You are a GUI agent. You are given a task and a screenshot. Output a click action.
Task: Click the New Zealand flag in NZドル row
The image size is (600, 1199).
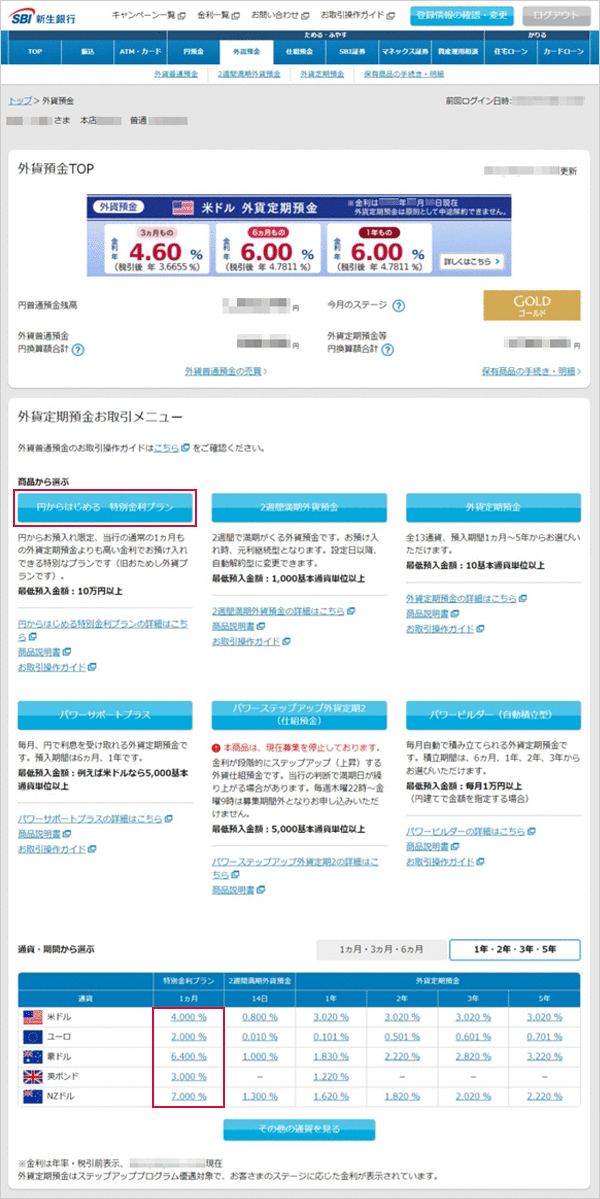tap(33, 1097)
